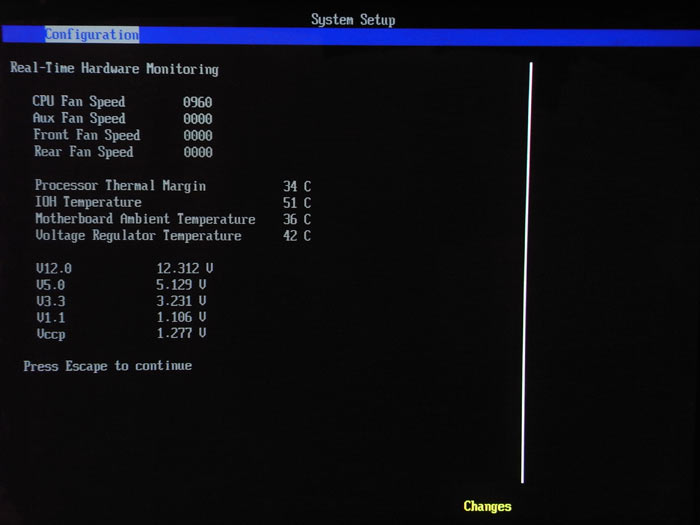Click the 12.312 V reading
The image size is (700, 525).
click(x=185, y=268)
